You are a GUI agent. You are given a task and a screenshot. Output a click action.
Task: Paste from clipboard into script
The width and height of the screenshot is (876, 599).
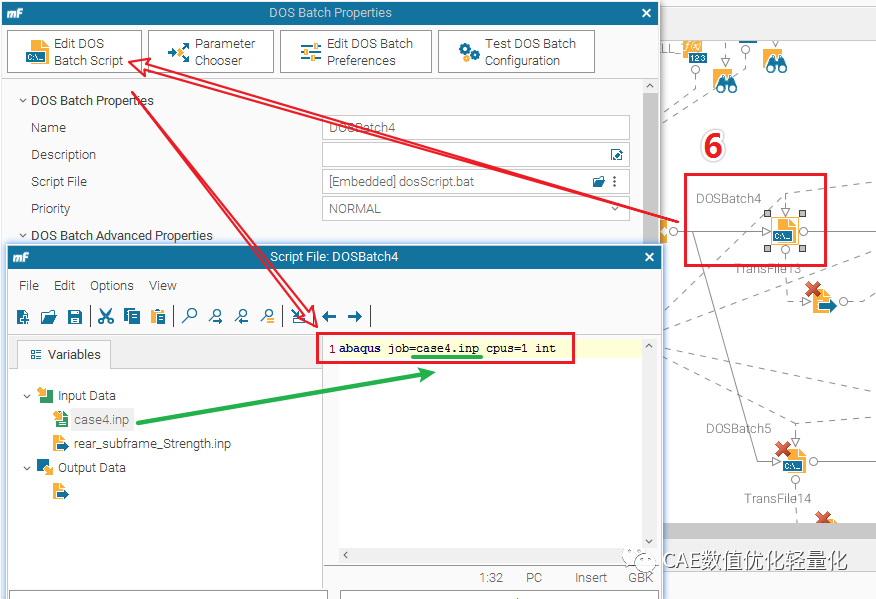coord(158,316)
